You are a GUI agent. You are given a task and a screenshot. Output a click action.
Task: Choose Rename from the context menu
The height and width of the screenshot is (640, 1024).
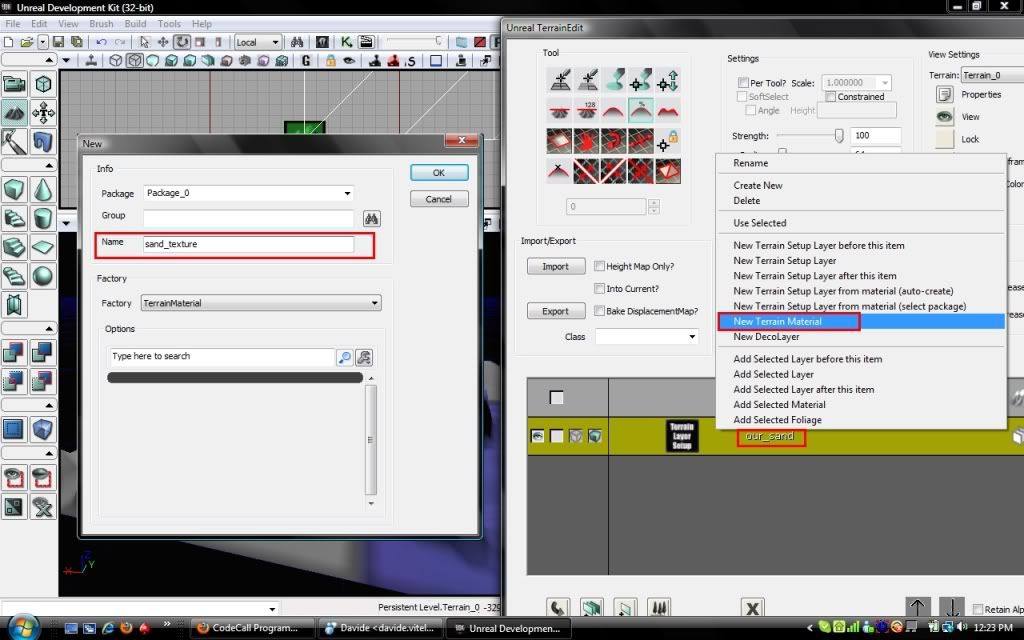(750, 163)
